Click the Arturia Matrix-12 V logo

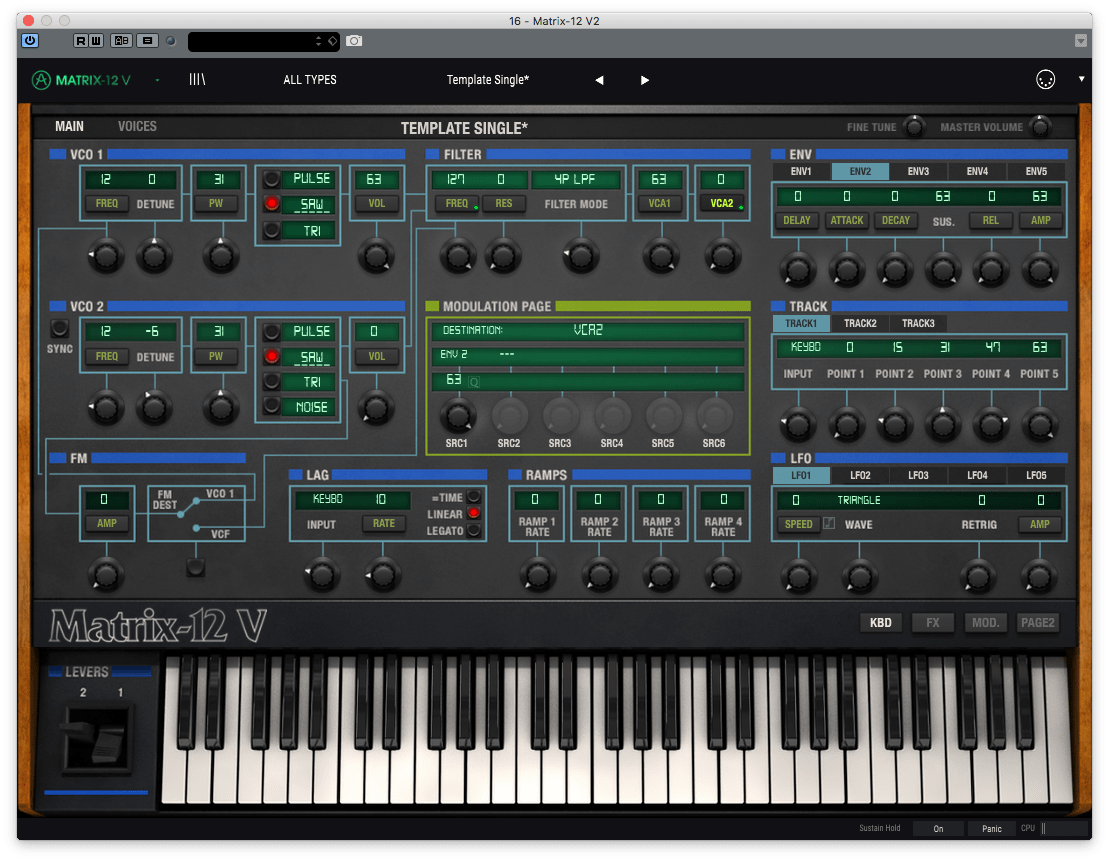(81, 80)
